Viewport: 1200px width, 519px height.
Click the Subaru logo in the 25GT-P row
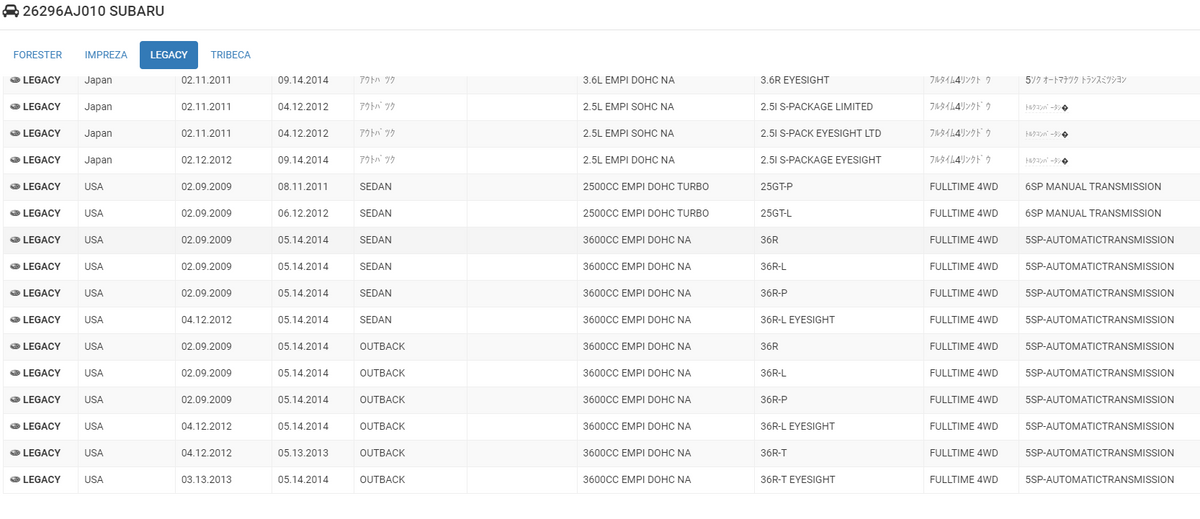point(15,187)
